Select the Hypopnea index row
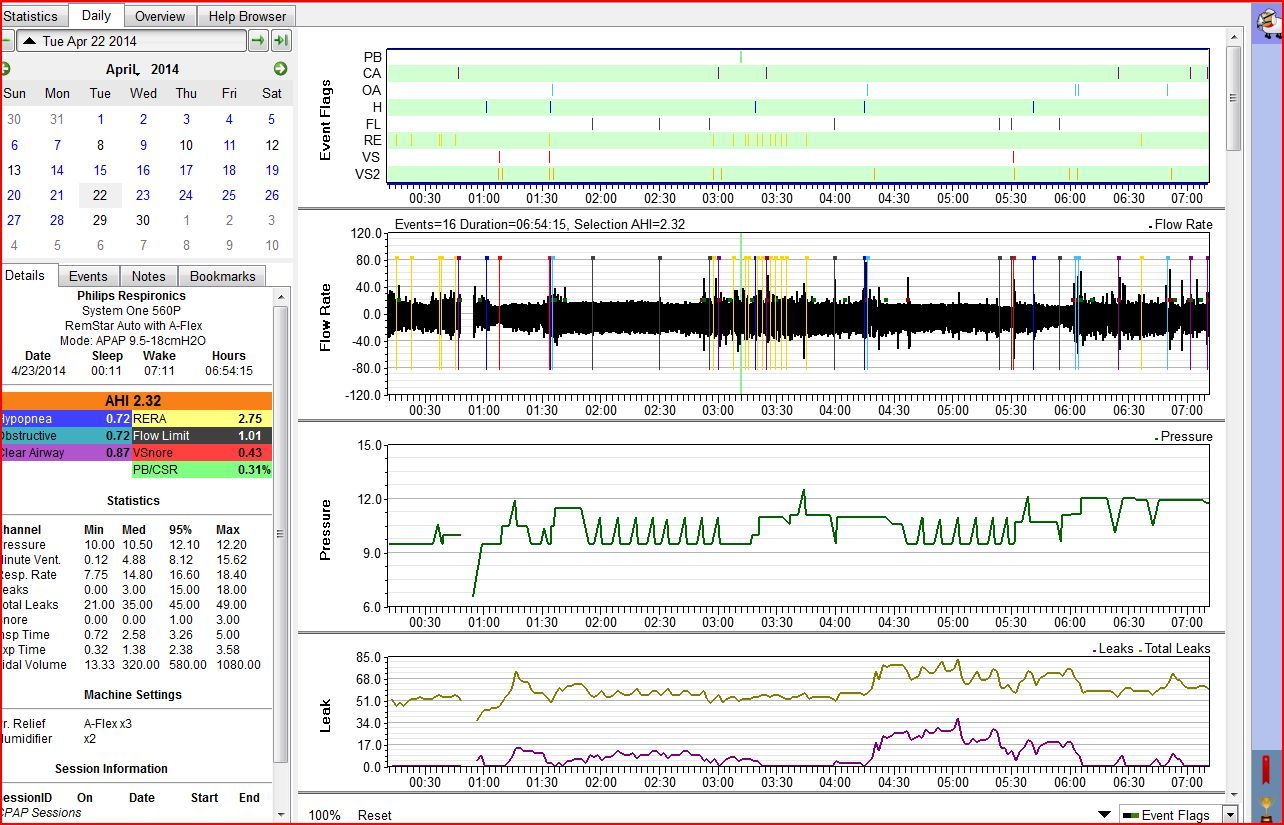The height and width of the screenshot is (825, 1284). coord(66,419)
